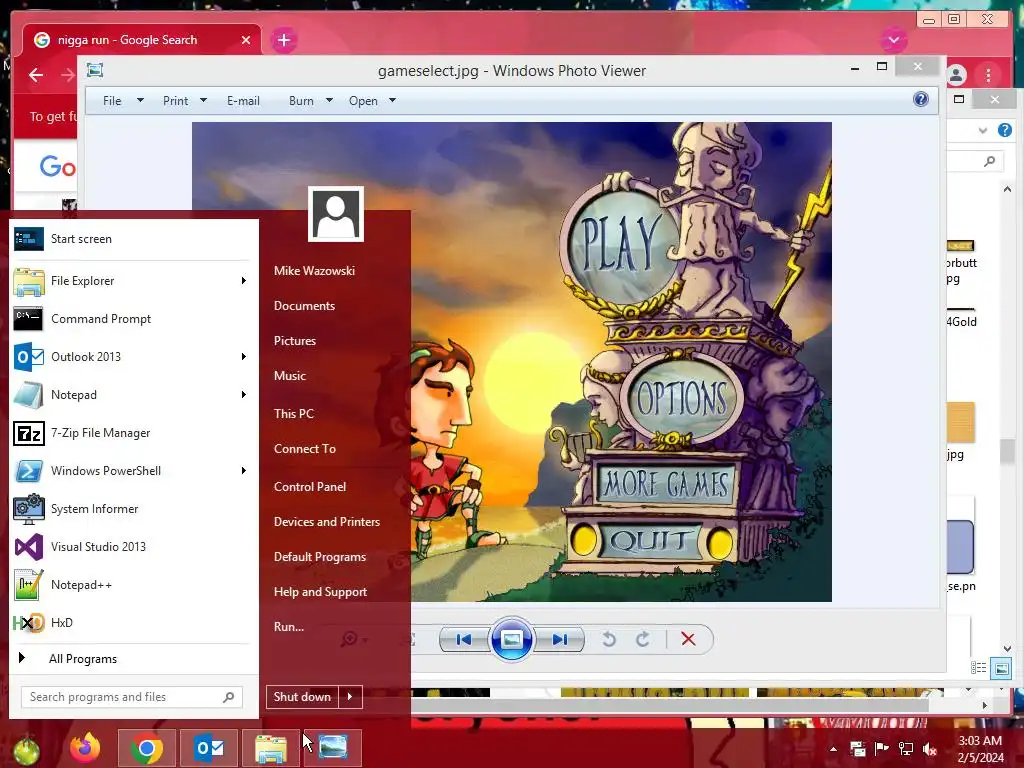The height and width of the screenshot is (768, 1024).
Task: Click the user account picture
Action: tap(336, 214)
